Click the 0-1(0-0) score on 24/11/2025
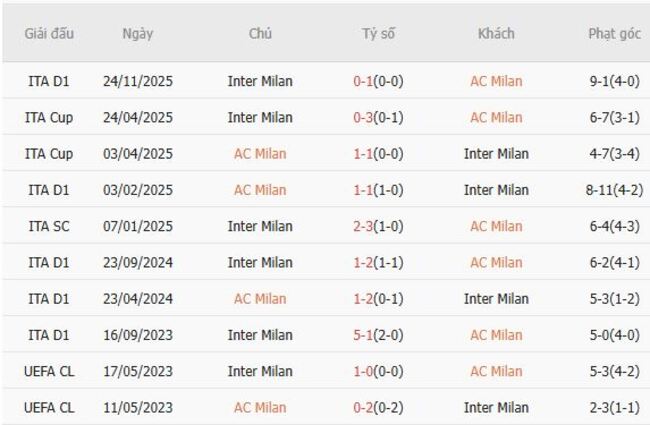650x425 pixels. [378, 81]
